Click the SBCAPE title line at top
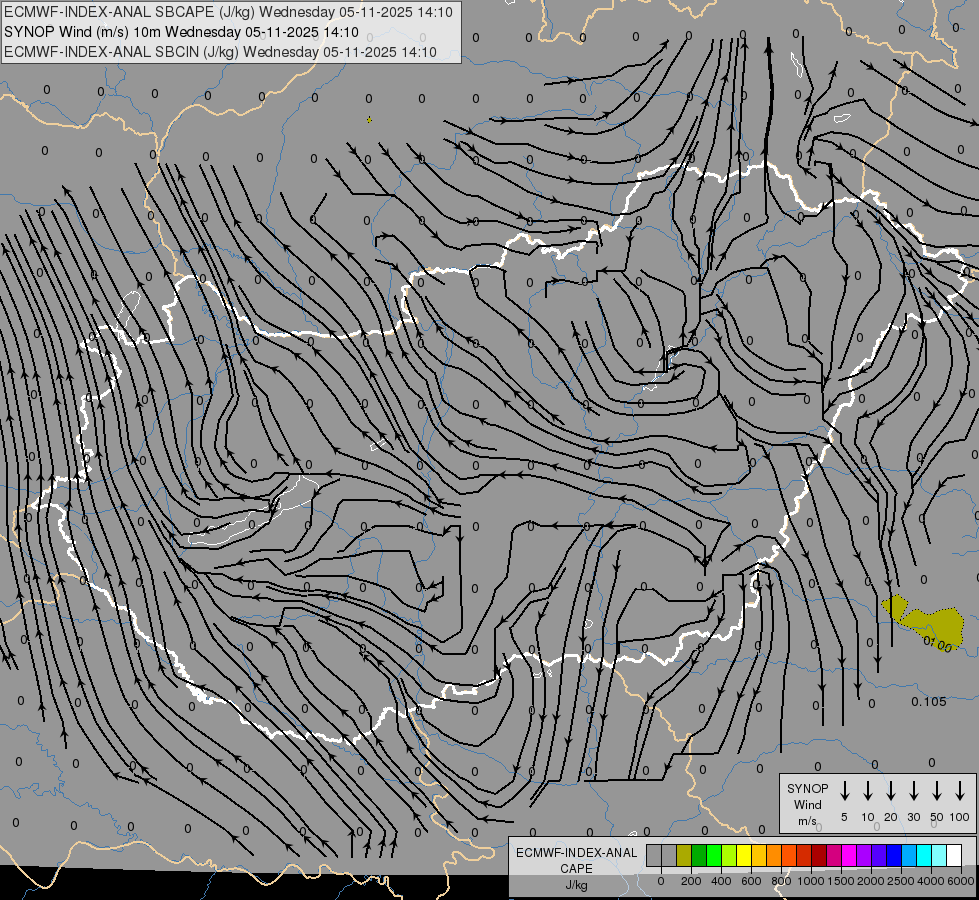The width and height of the screenshot is (979, 900). [228, 12]
